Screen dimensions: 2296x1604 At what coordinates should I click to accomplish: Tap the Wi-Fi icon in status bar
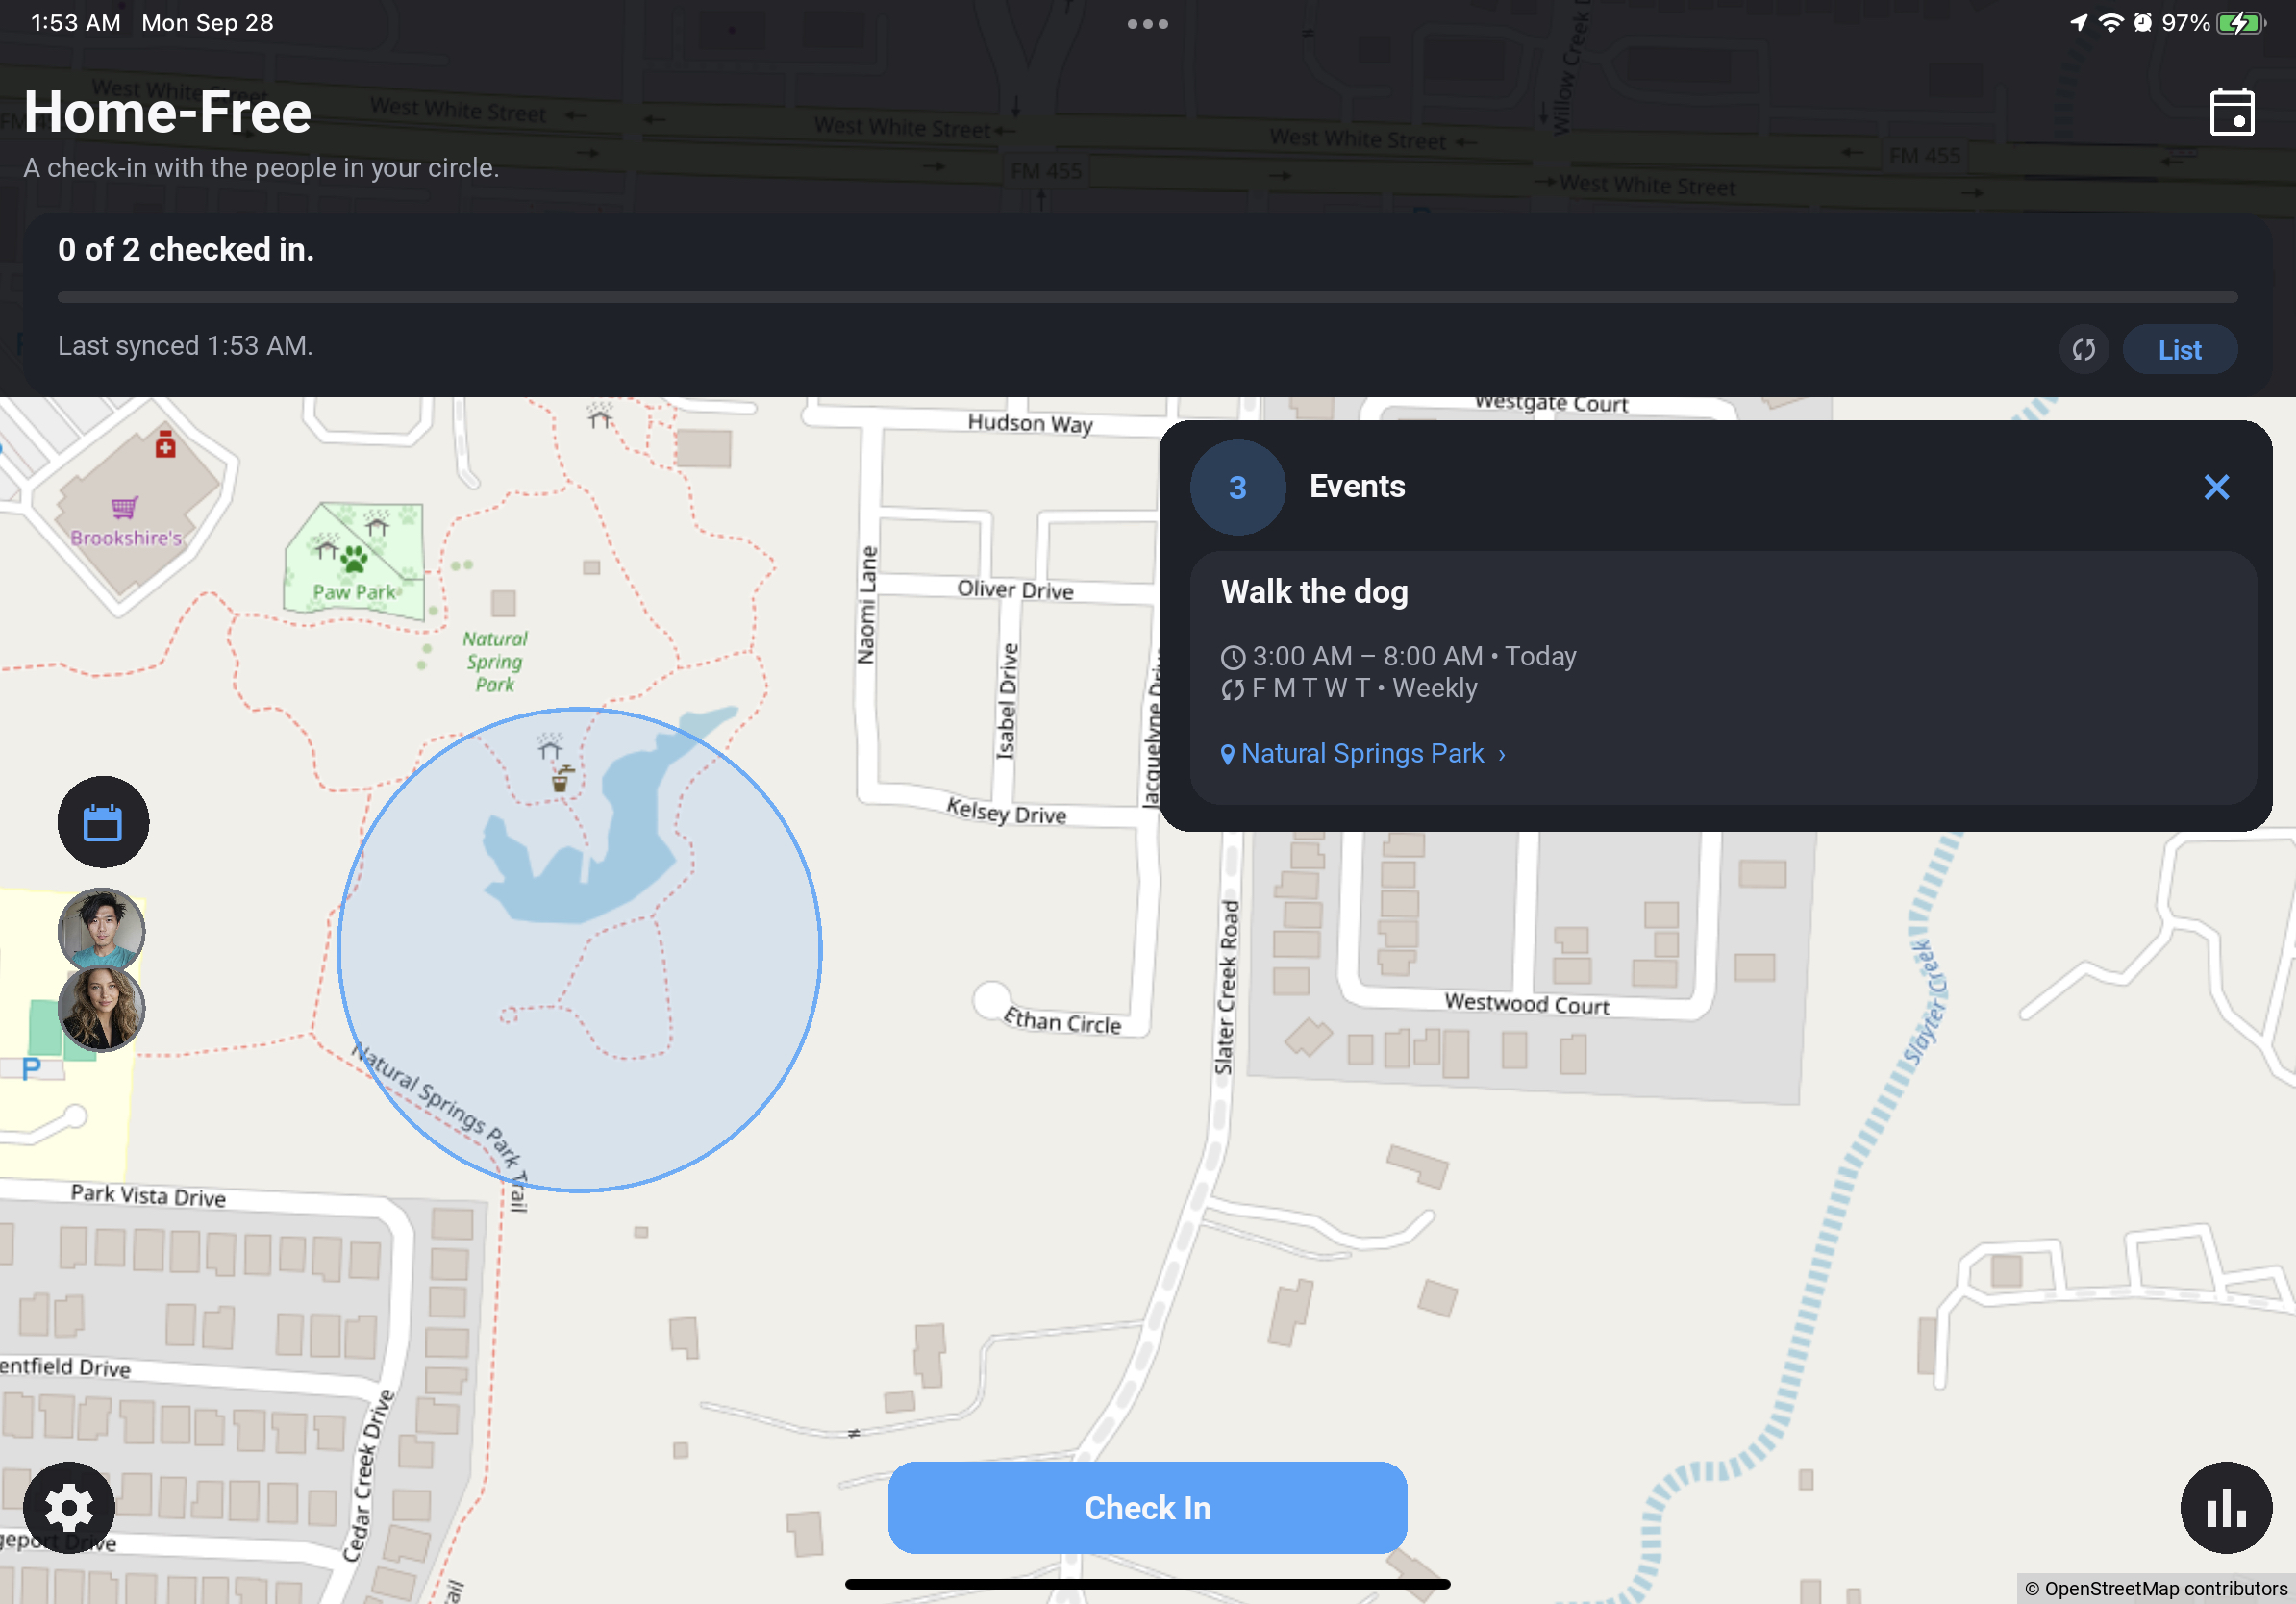pyautogui.click(x=2110, y=23)
